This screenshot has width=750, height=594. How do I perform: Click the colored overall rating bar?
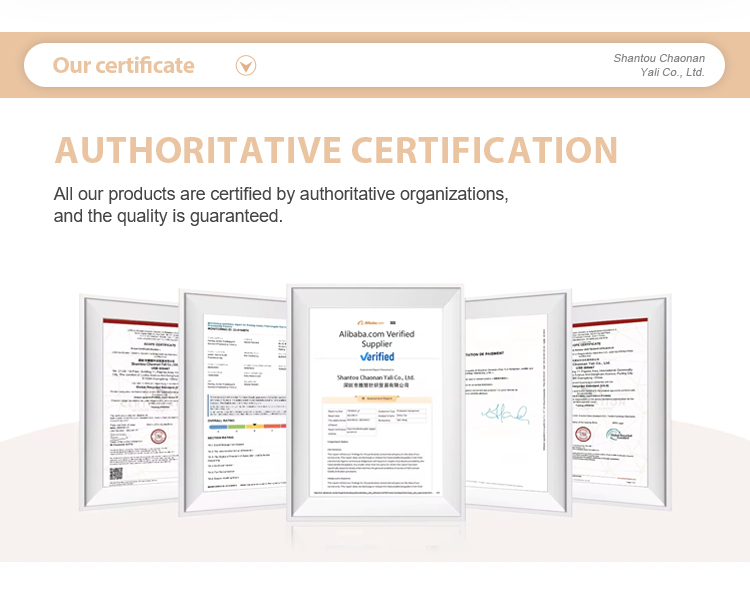[x=247, y=426]
